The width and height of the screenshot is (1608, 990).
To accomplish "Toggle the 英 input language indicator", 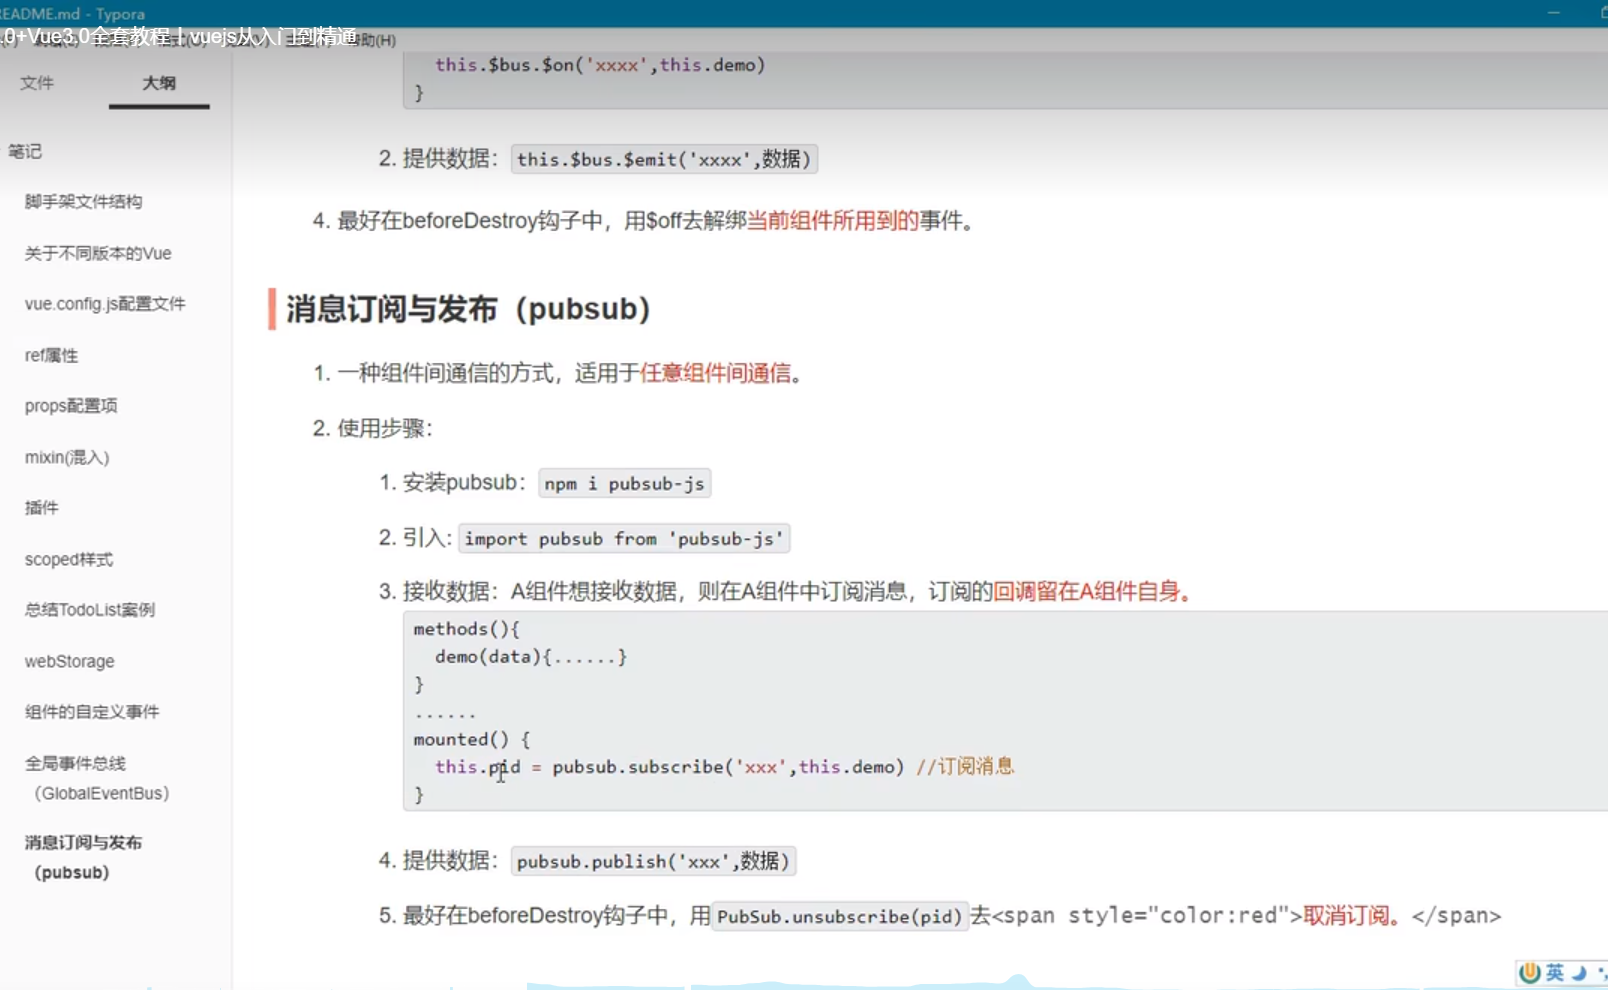I will tap(1555, 972).
